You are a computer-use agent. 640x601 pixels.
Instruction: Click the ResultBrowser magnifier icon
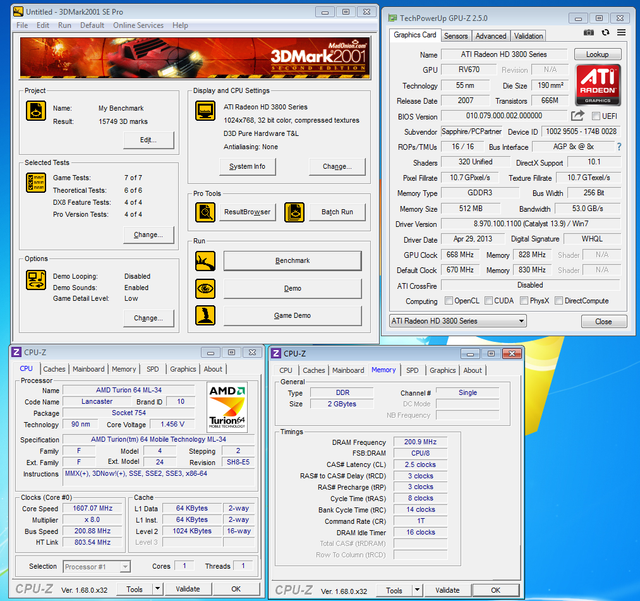coord(205,212)
